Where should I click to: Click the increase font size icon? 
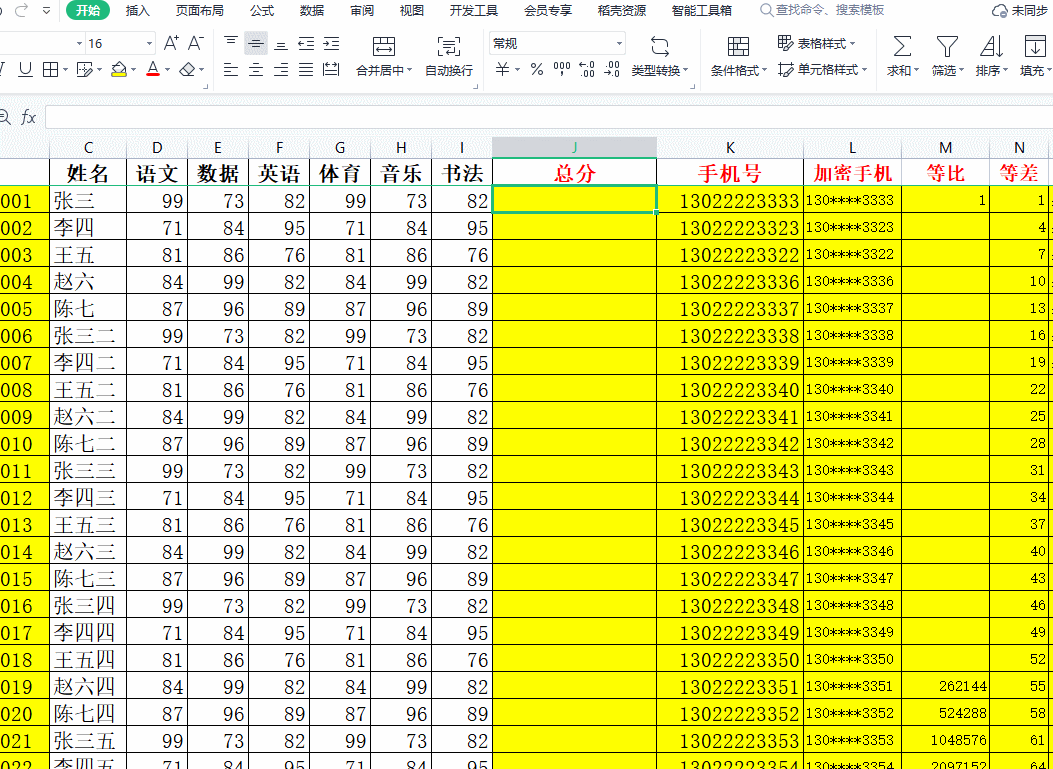(171, 43)
